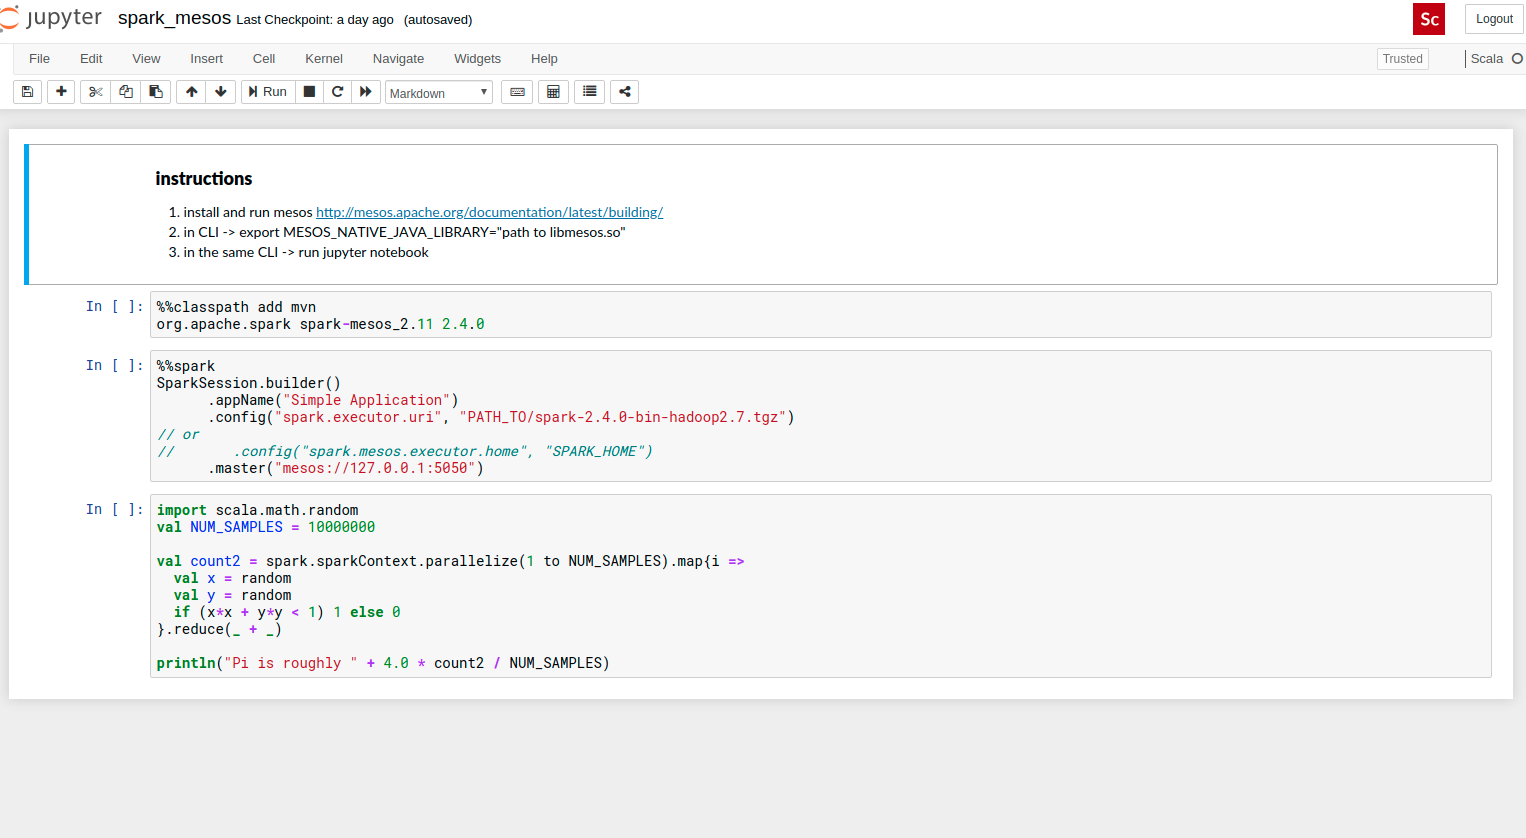1526x838 pixels.
Task: Copy selected cell with the copy icon
Action: point(125,91)
